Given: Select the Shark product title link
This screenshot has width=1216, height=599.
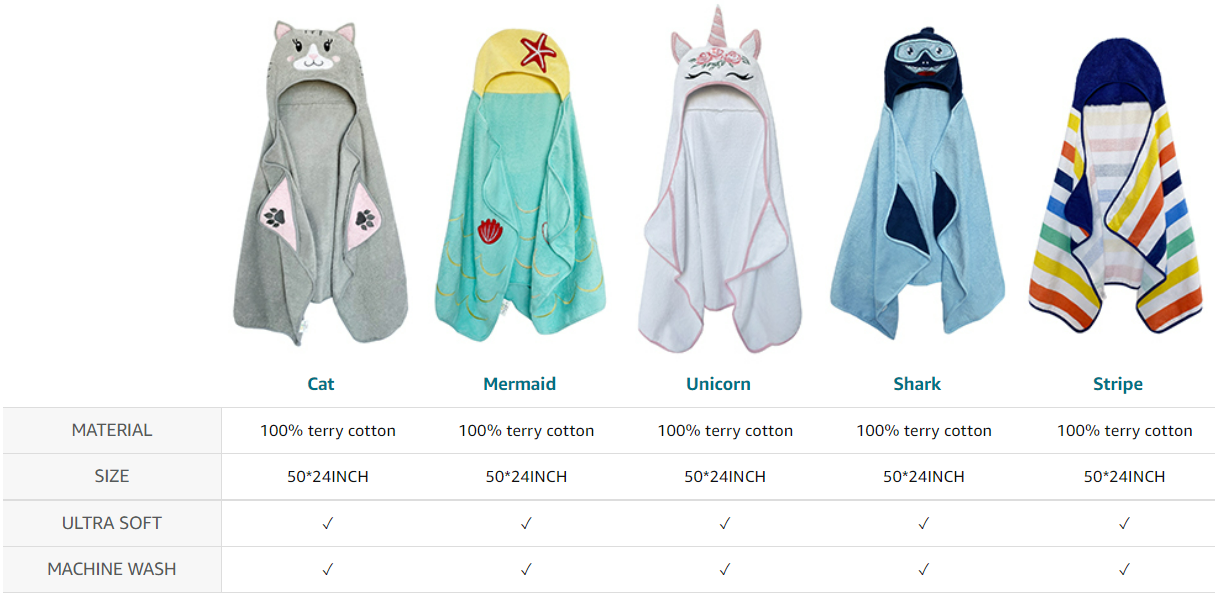Looking at the screenshot, I should coord(917,384).
